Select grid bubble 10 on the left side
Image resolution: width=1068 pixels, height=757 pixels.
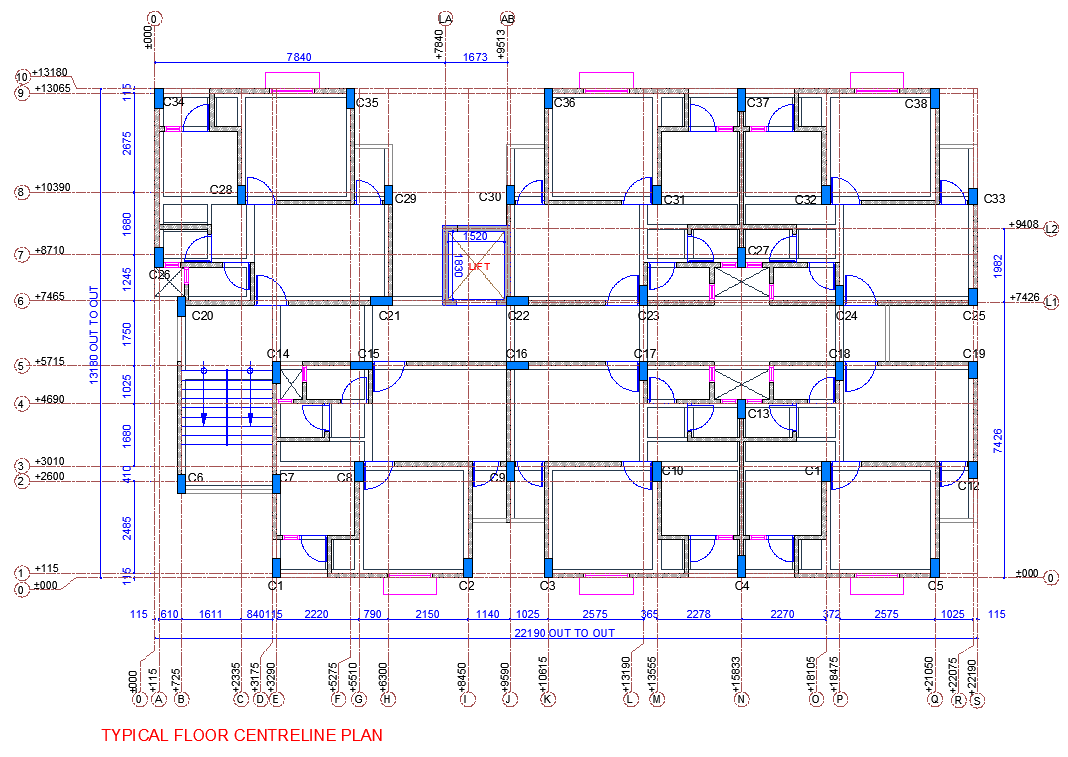22,76
